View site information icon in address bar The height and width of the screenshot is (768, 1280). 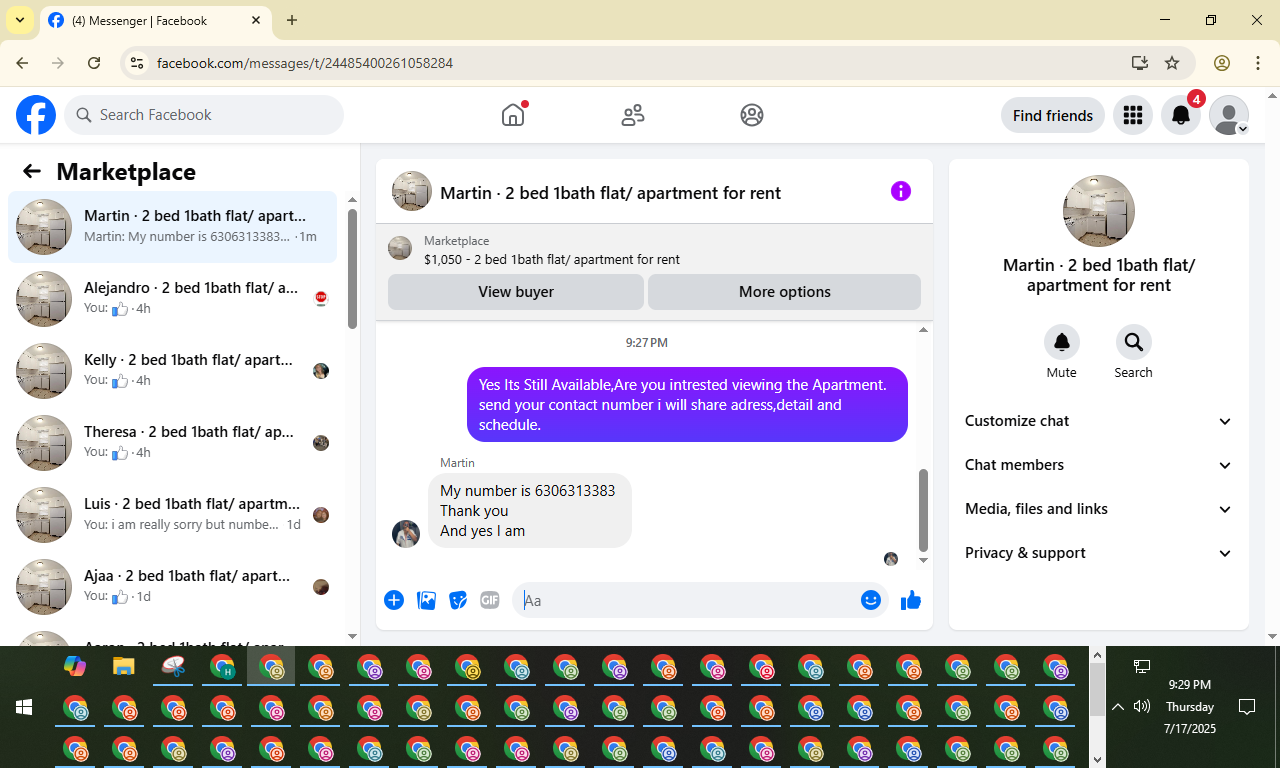(138, 63)
